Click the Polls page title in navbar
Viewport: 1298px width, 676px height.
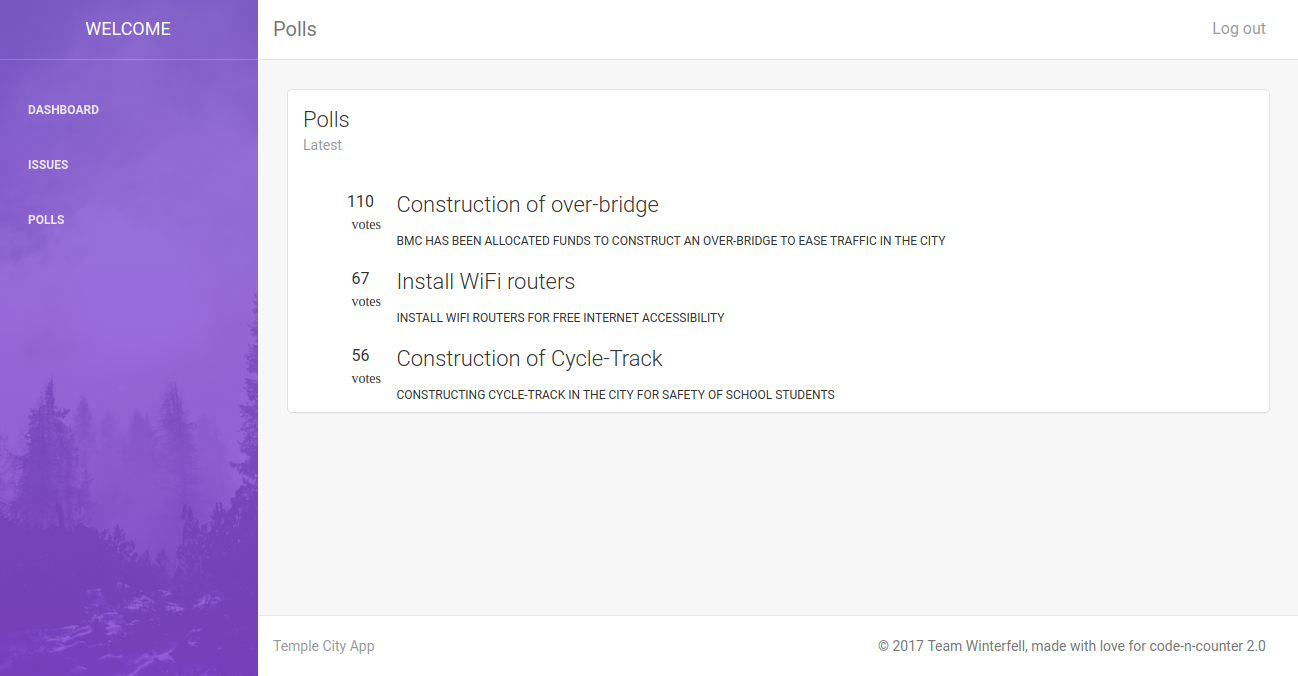295,29
